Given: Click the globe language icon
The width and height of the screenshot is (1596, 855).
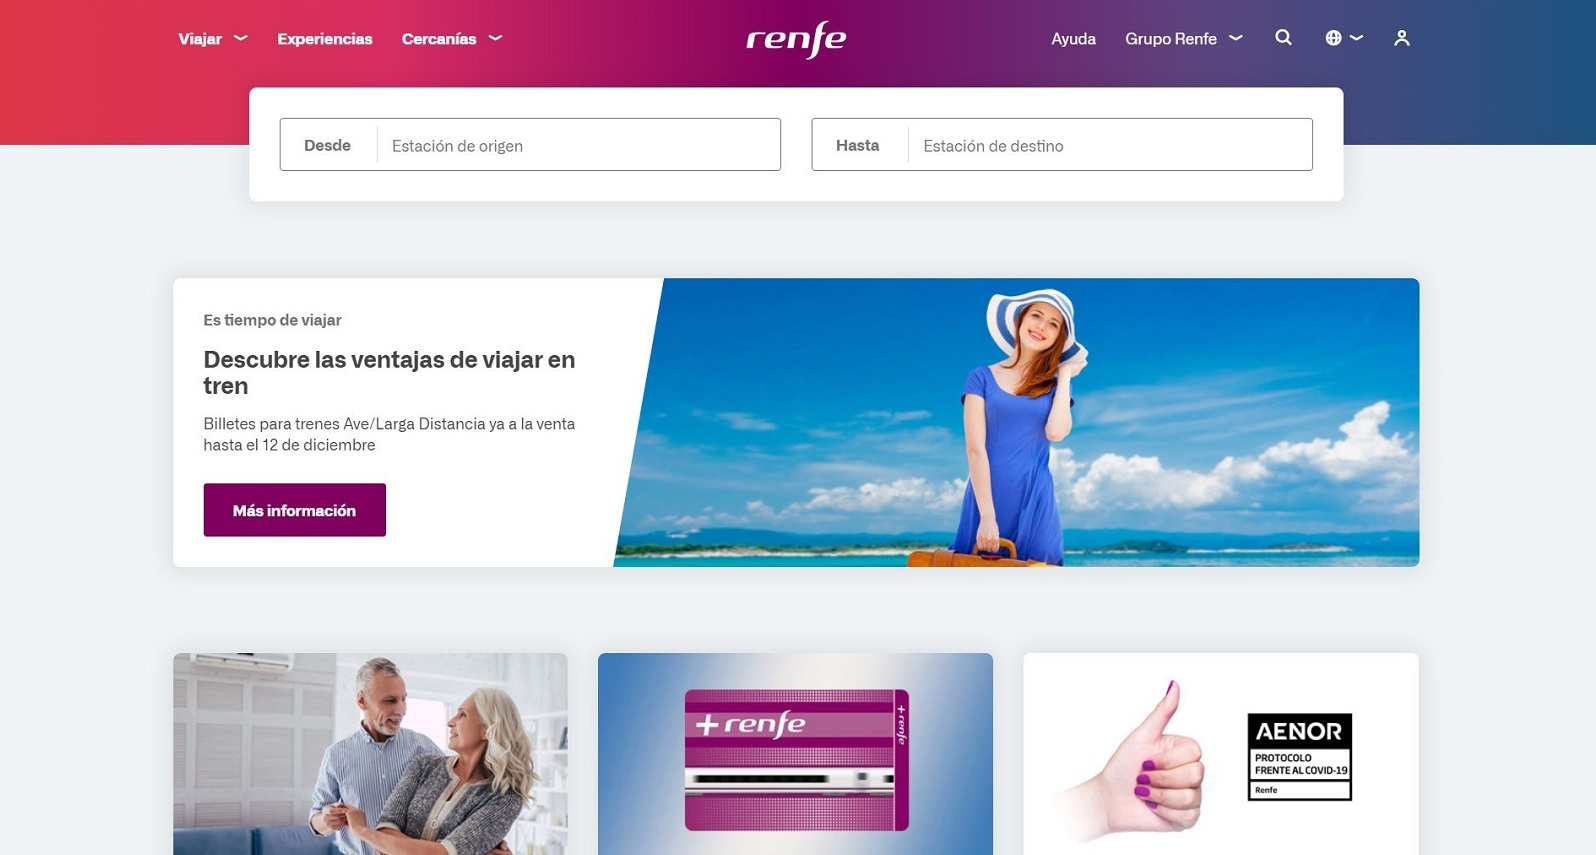Looking at the screenshot, I should (1333, 38).
